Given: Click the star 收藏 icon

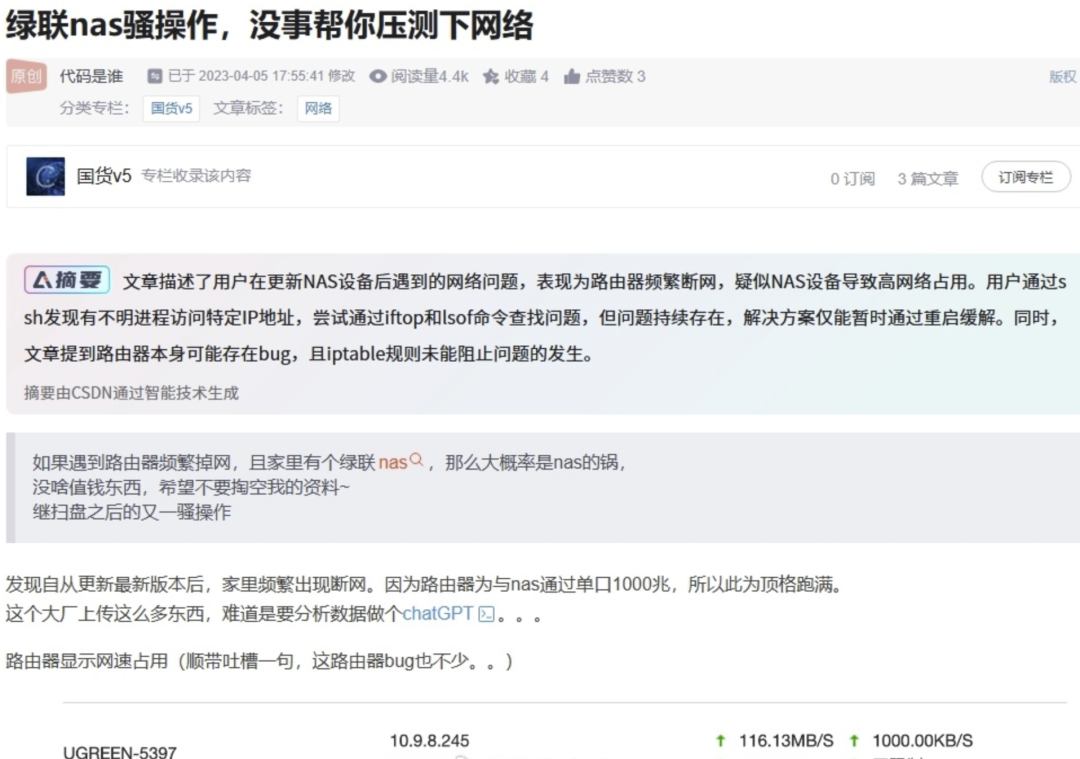Looking at the screenshot, I should click(490, 76).
